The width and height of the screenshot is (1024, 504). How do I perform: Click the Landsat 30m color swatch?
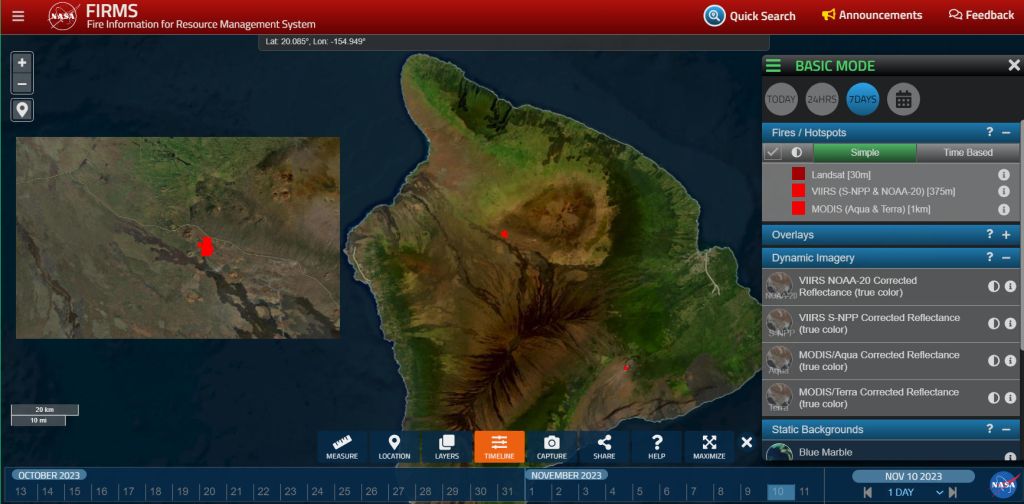point(798,174)
